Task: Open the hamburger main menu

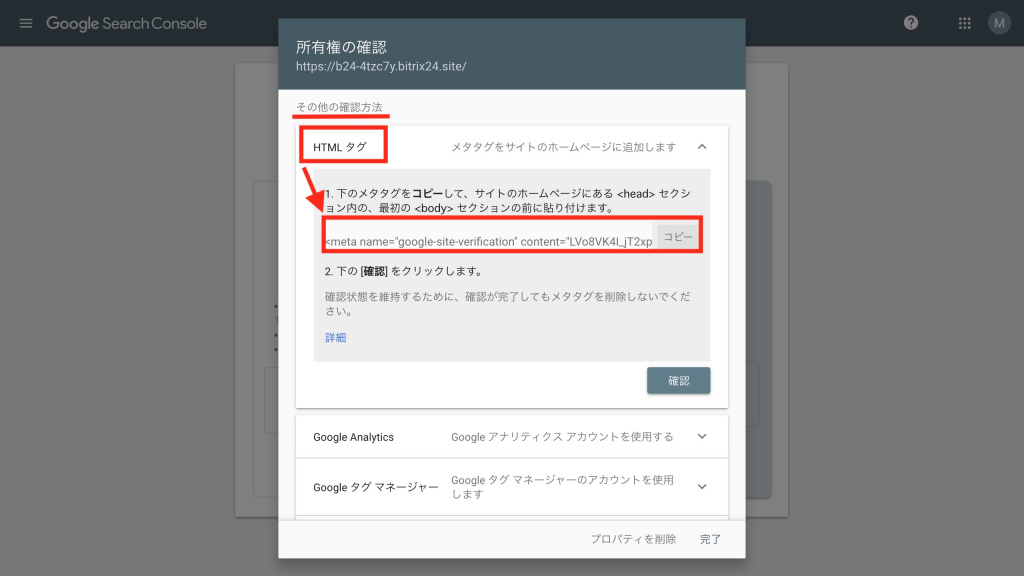Action: pyautogui.click(x=25, y=24)
